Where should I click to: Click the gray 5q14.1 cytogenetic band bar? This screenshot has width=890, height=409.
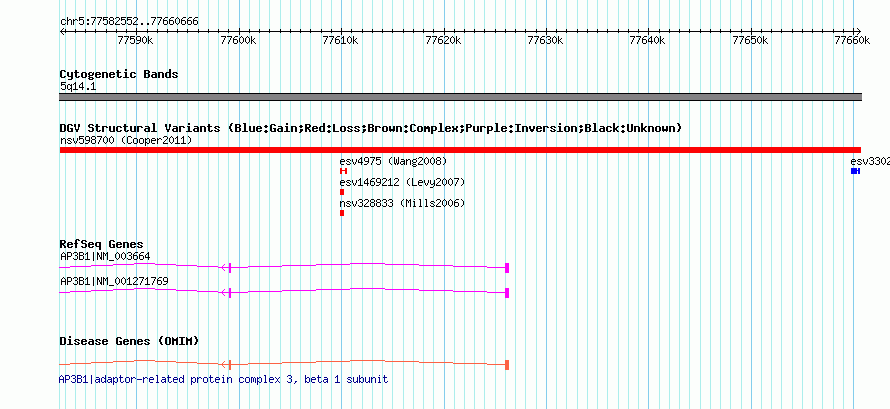tap(460, 97)
